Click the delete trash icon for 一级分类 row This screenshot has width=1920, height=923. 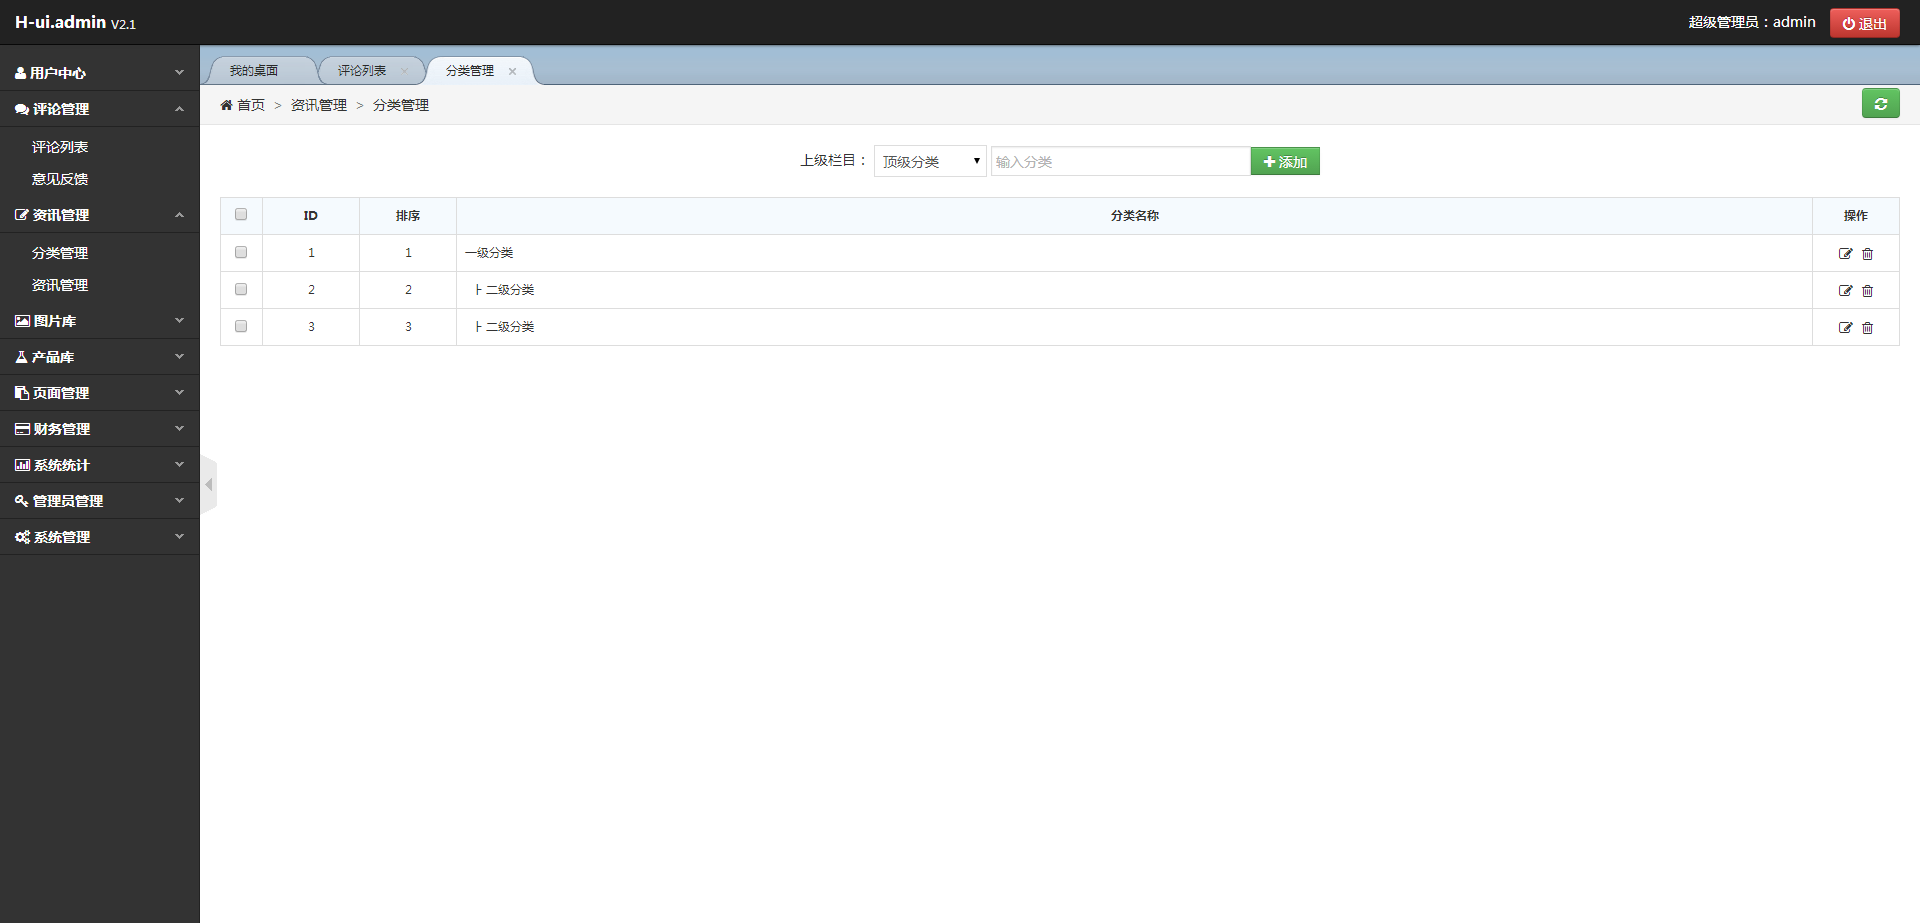click(x=1867, y=254)
